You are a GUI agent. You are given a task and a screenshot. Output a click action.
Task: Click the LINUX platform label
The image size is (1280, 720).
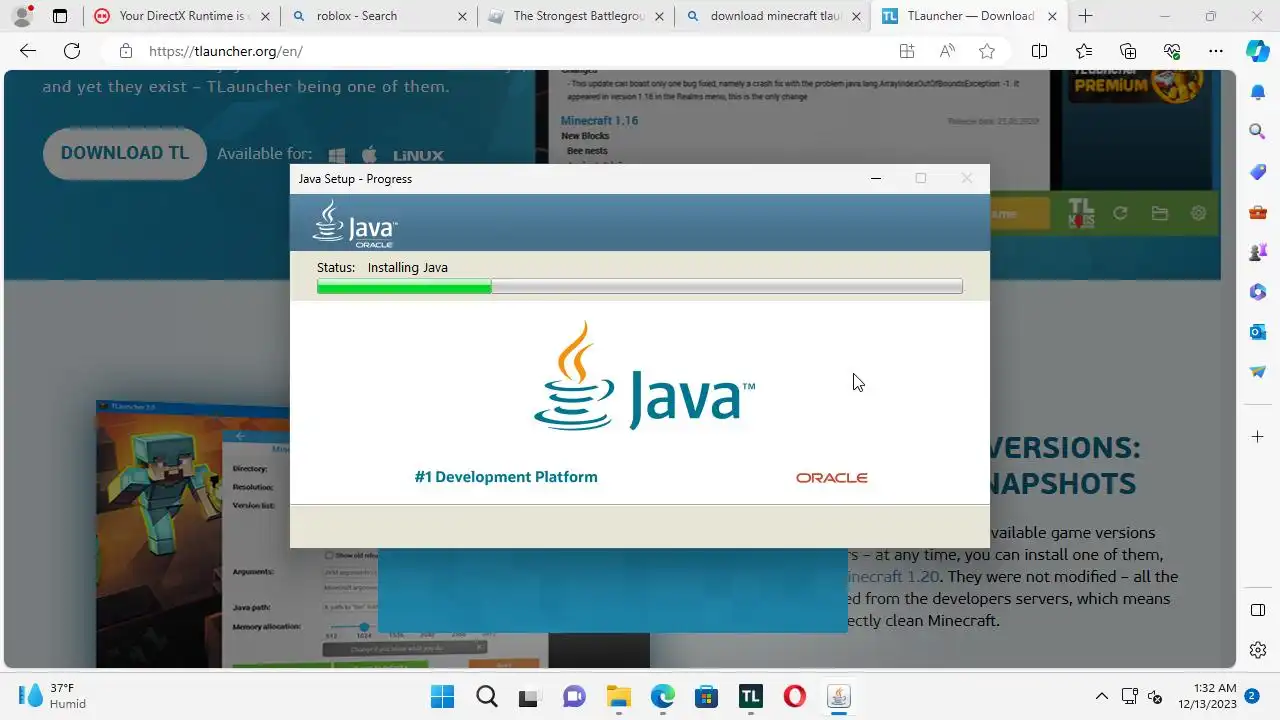tap(418, 156)
